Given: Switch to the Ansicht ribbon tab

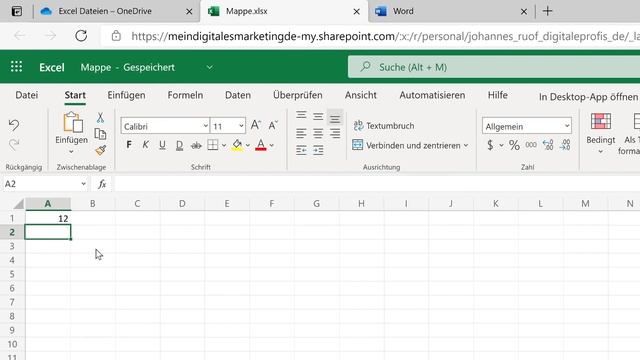Looking at the screenshot, I should (361, 95).
